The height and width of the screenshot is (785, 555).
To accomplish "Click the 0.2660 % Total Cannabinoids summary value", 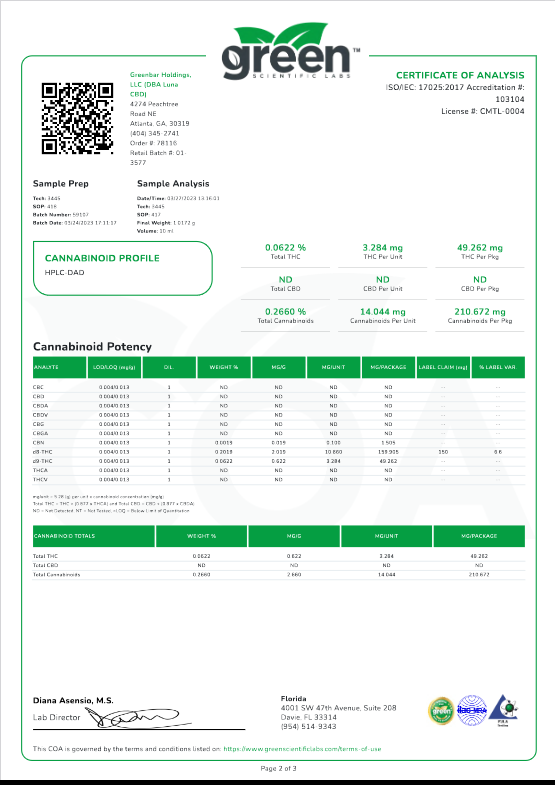I will [x=285, y=311].
